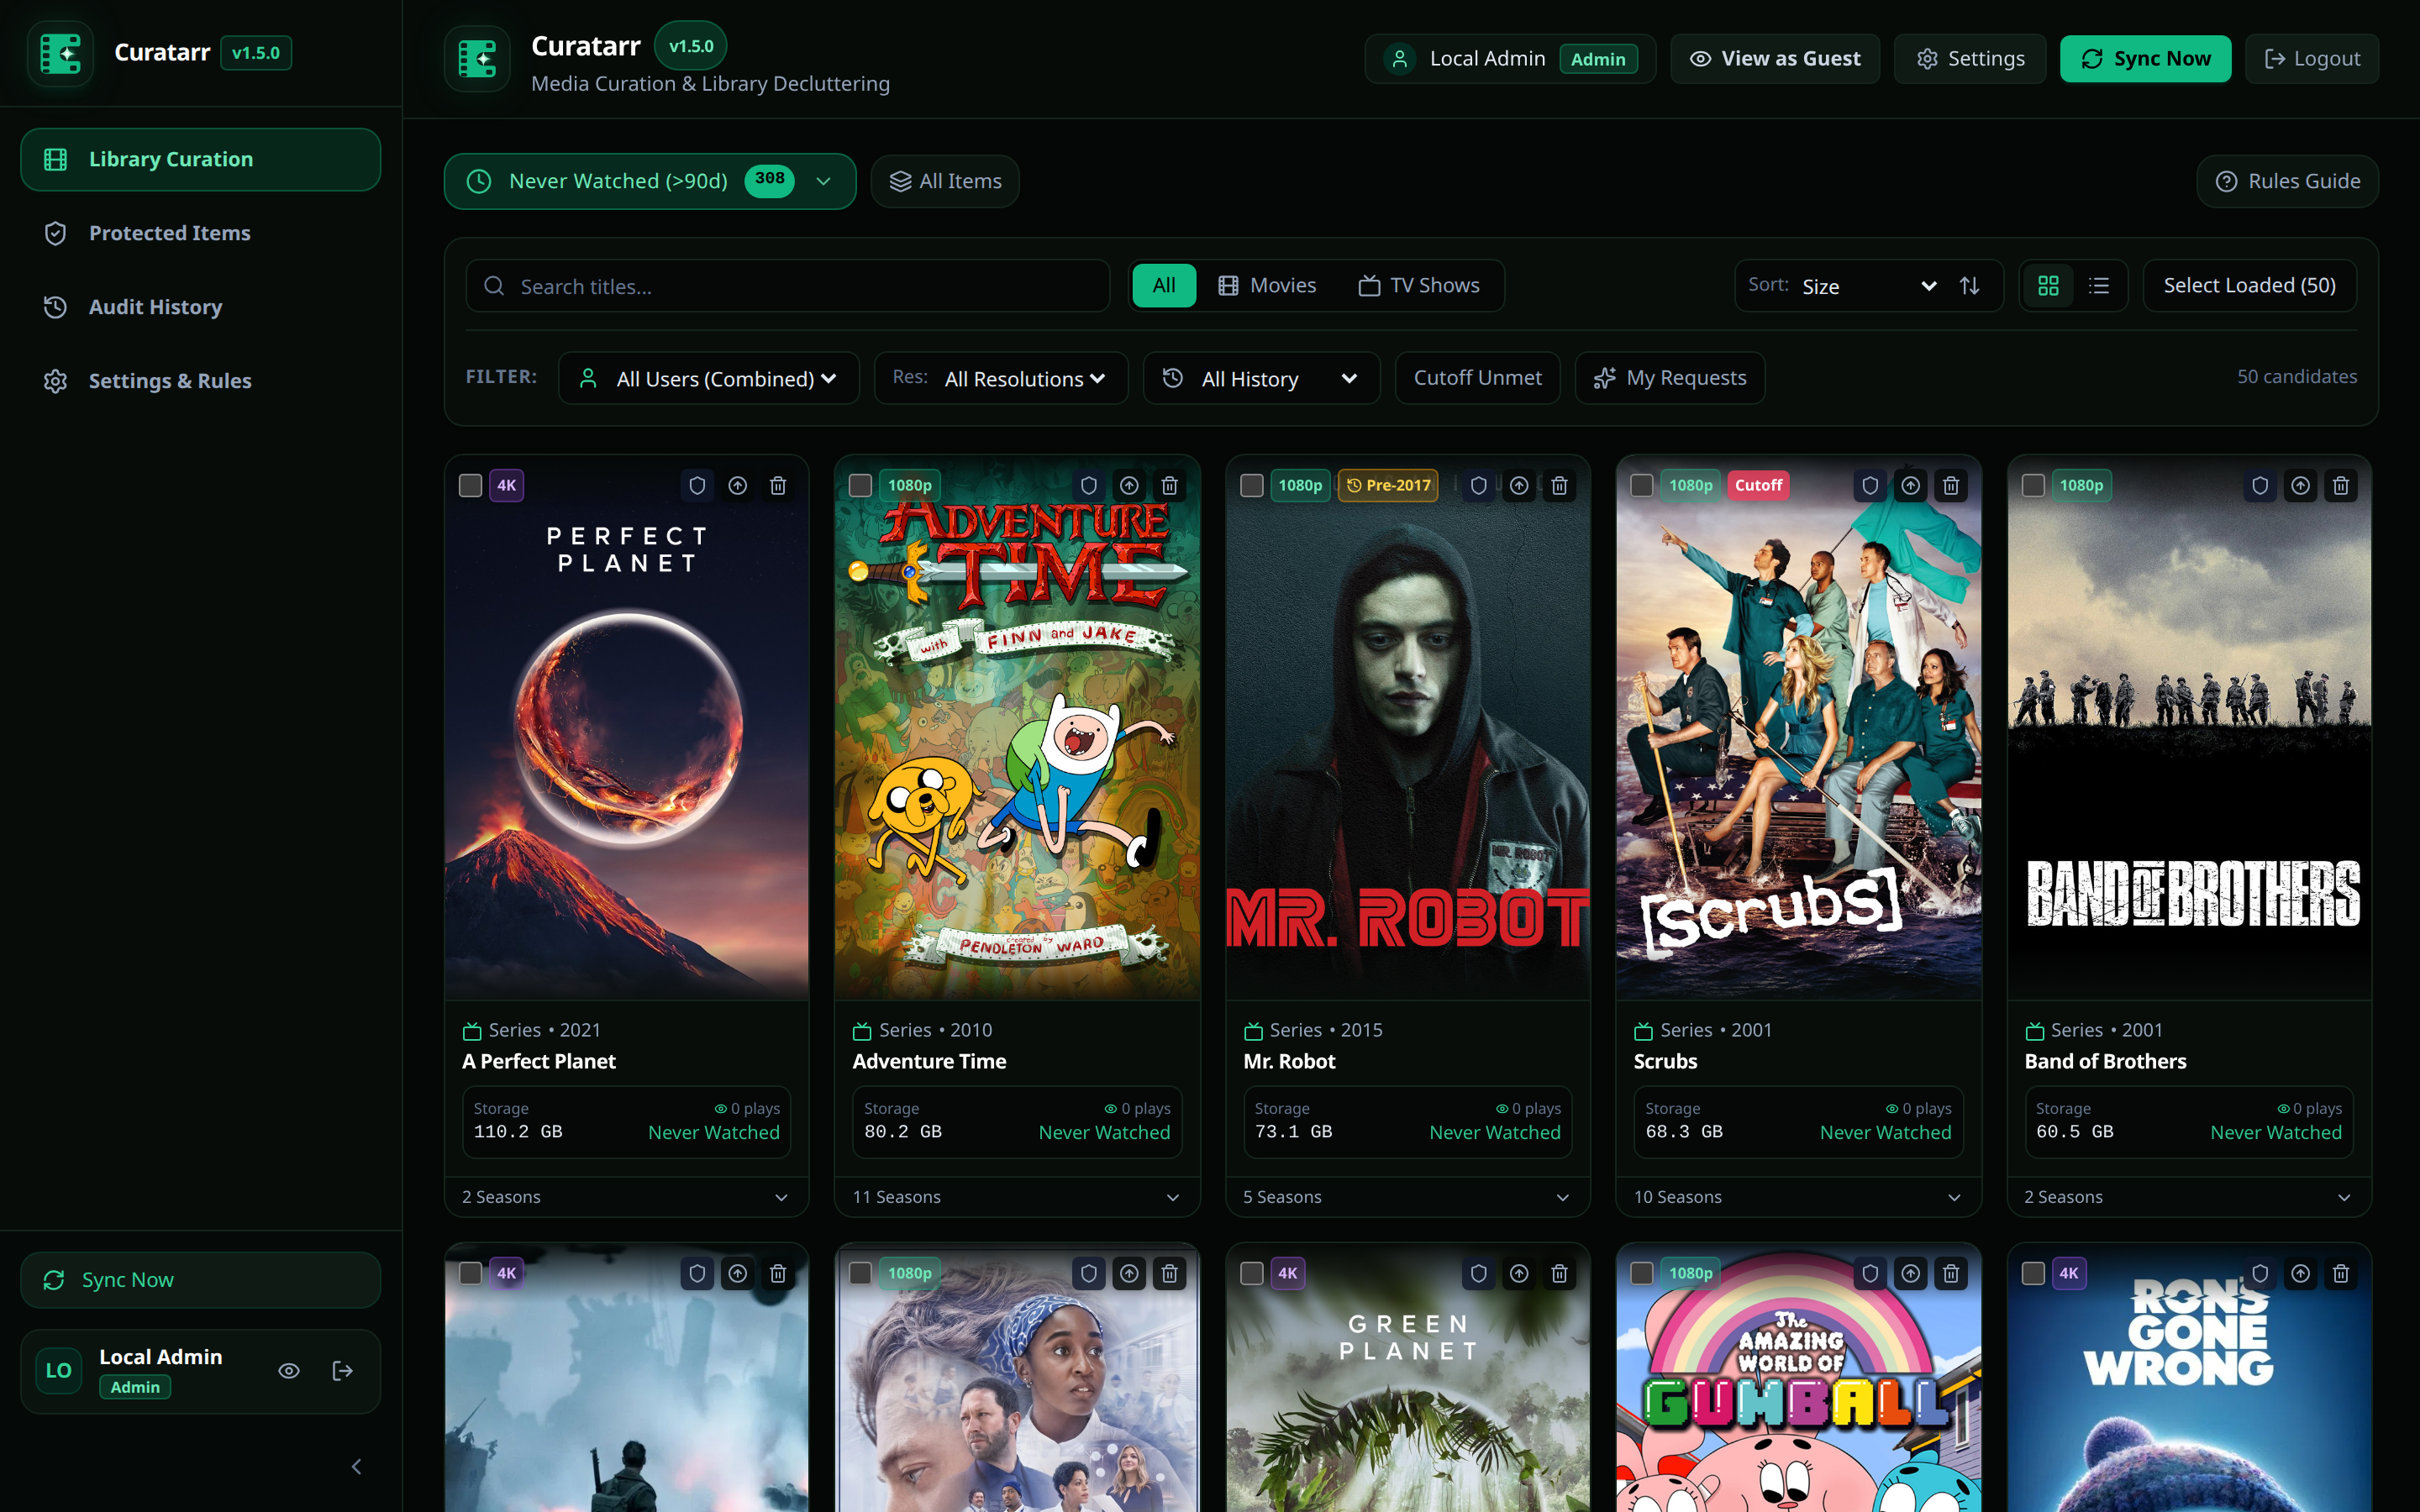The height and width of the screenshot is (1512, 2420).
Task: Filter by TV Shows tab
Action: pos(1419,286)
